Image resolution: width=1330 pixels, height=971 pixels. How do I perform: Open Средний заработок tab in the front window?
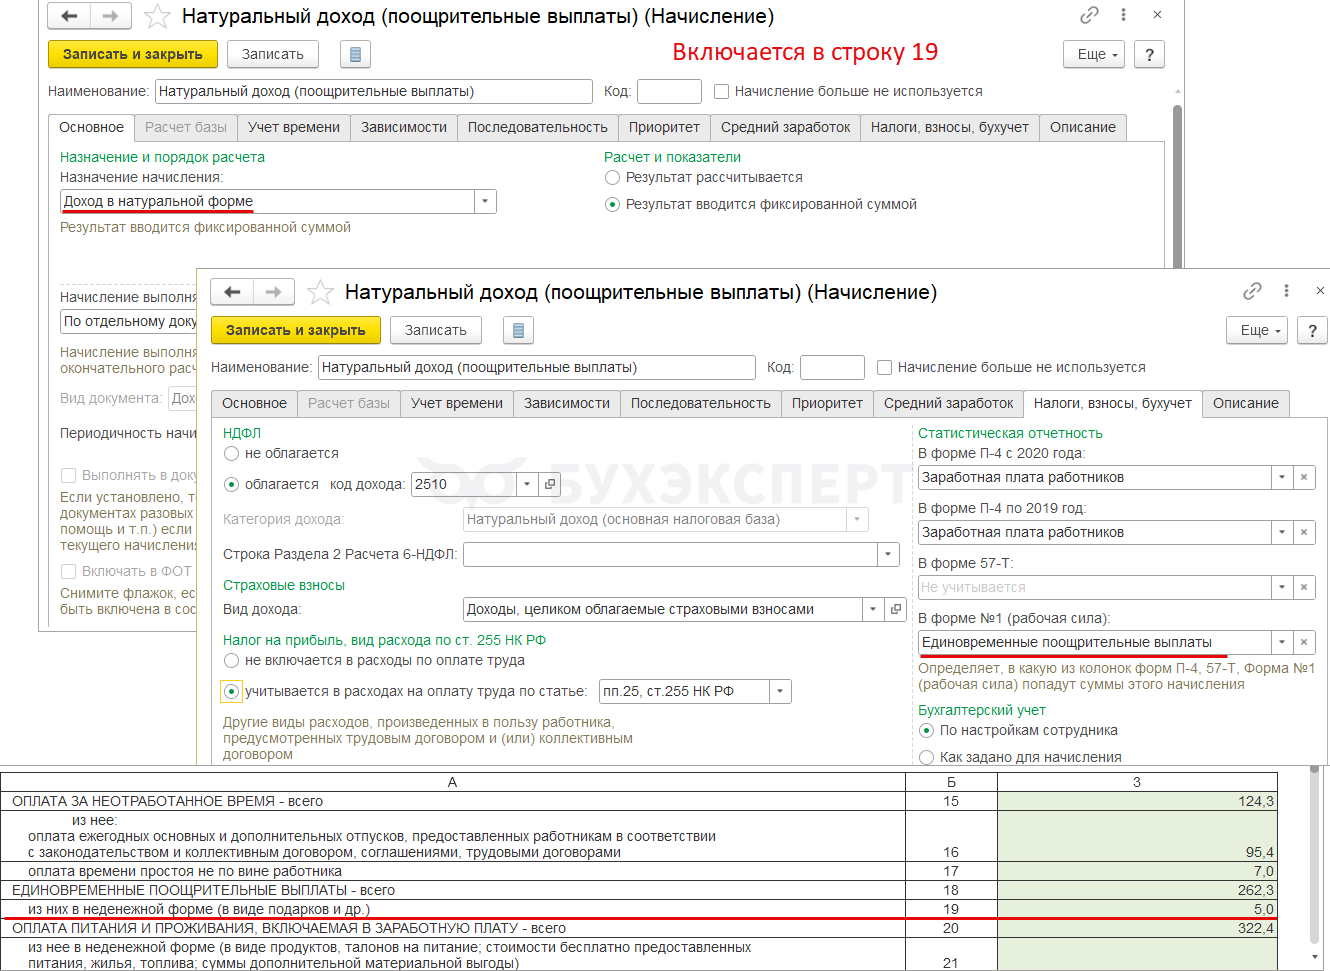949,403
